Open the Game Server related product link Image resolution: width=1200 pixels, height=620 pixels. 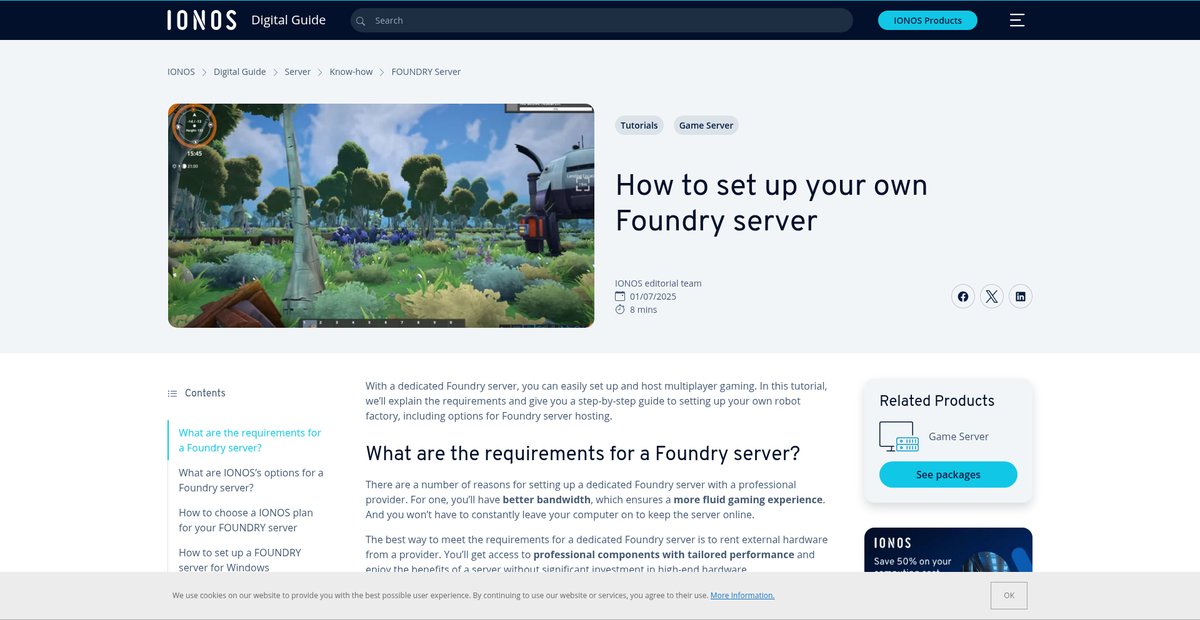click(x=959, y=436)
